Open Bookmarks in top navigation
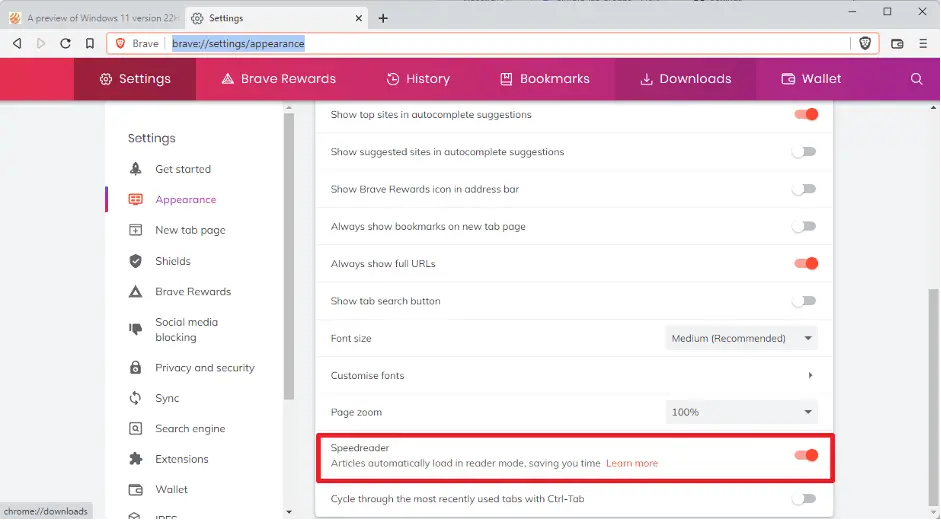The width and height of the screenshot is (941, 520). 545,79
